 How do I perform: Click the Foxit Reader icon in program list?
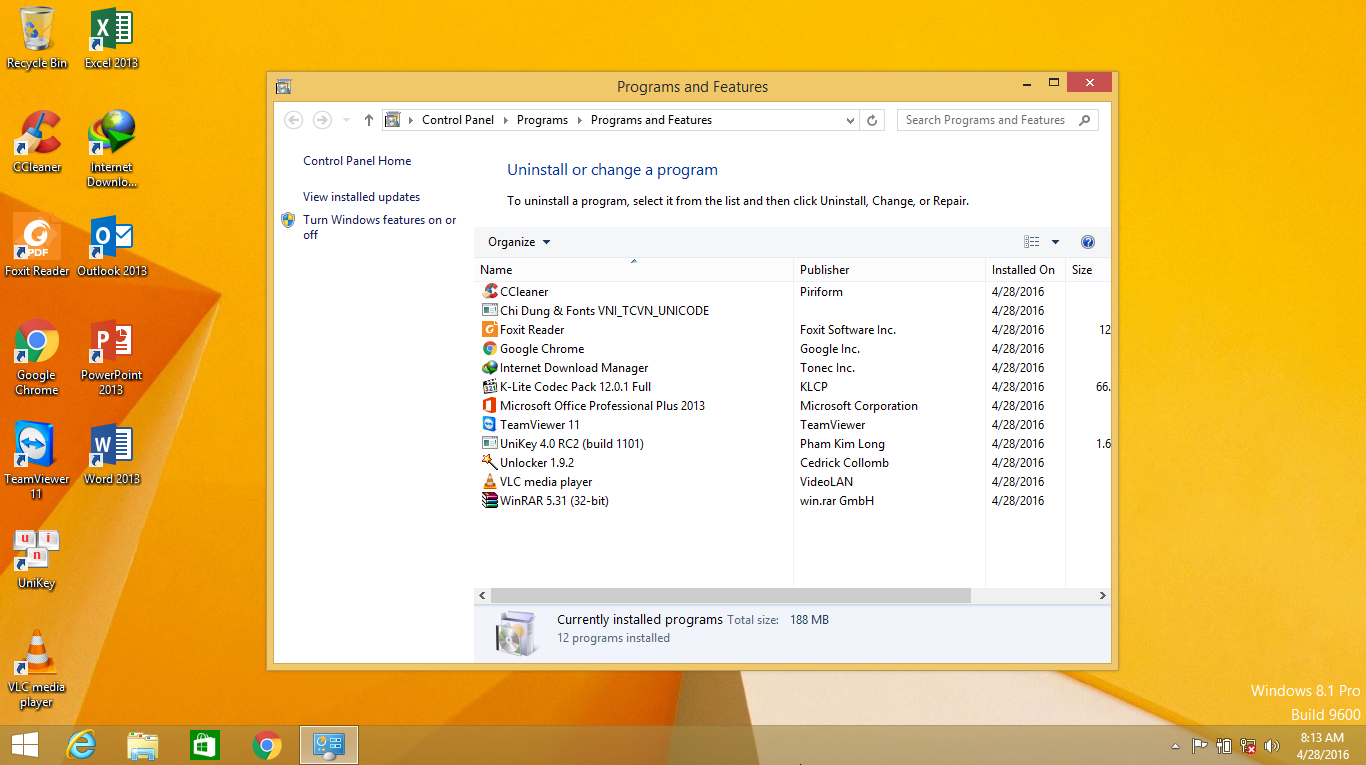(490, 329)
